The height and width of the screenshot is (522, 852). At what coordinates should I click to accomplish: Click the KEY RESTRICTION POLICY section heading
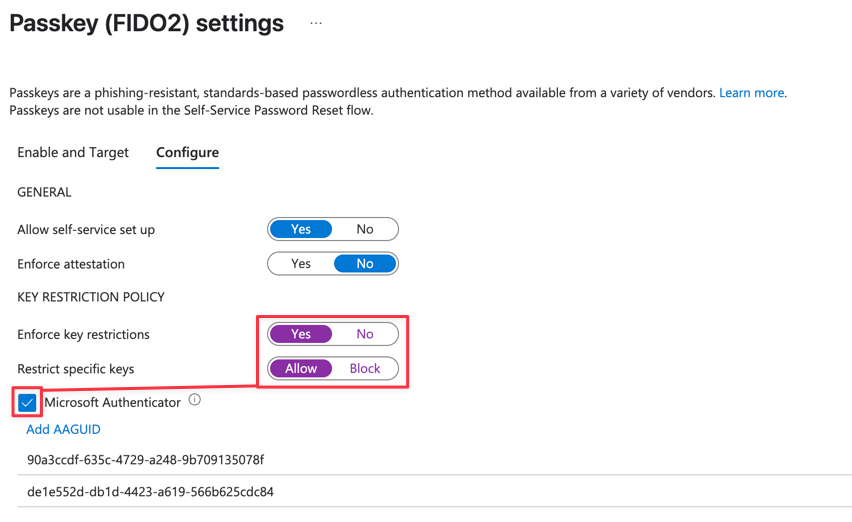coord(91,297)
